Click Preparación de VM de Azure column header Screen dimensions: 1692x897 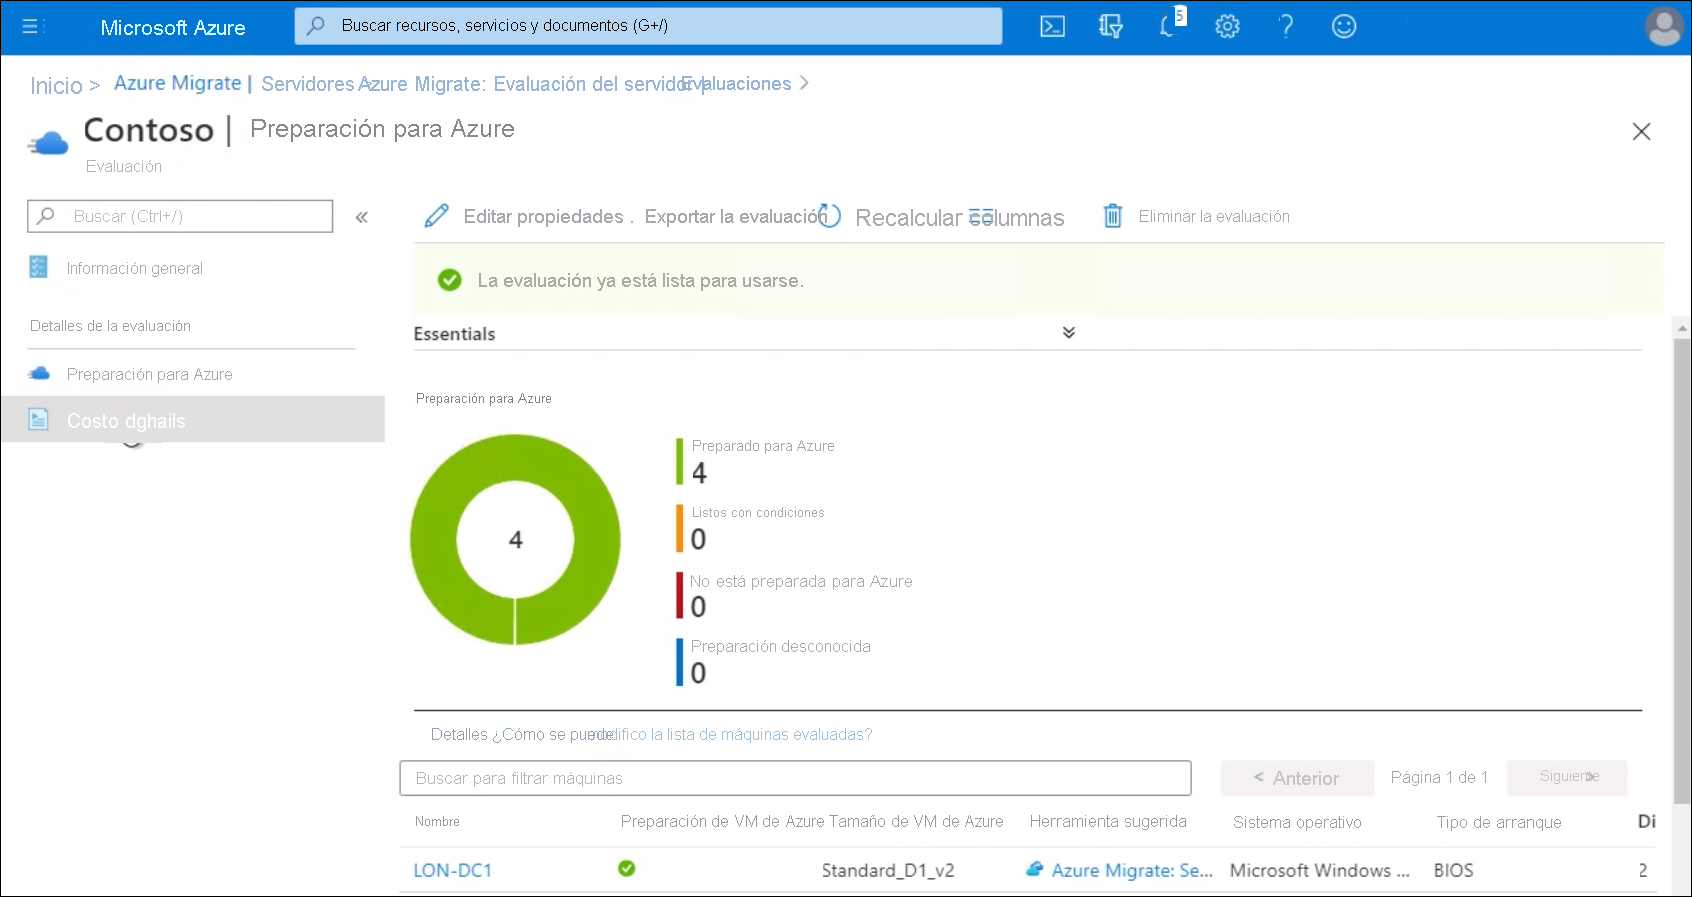(x=722, y=821)
